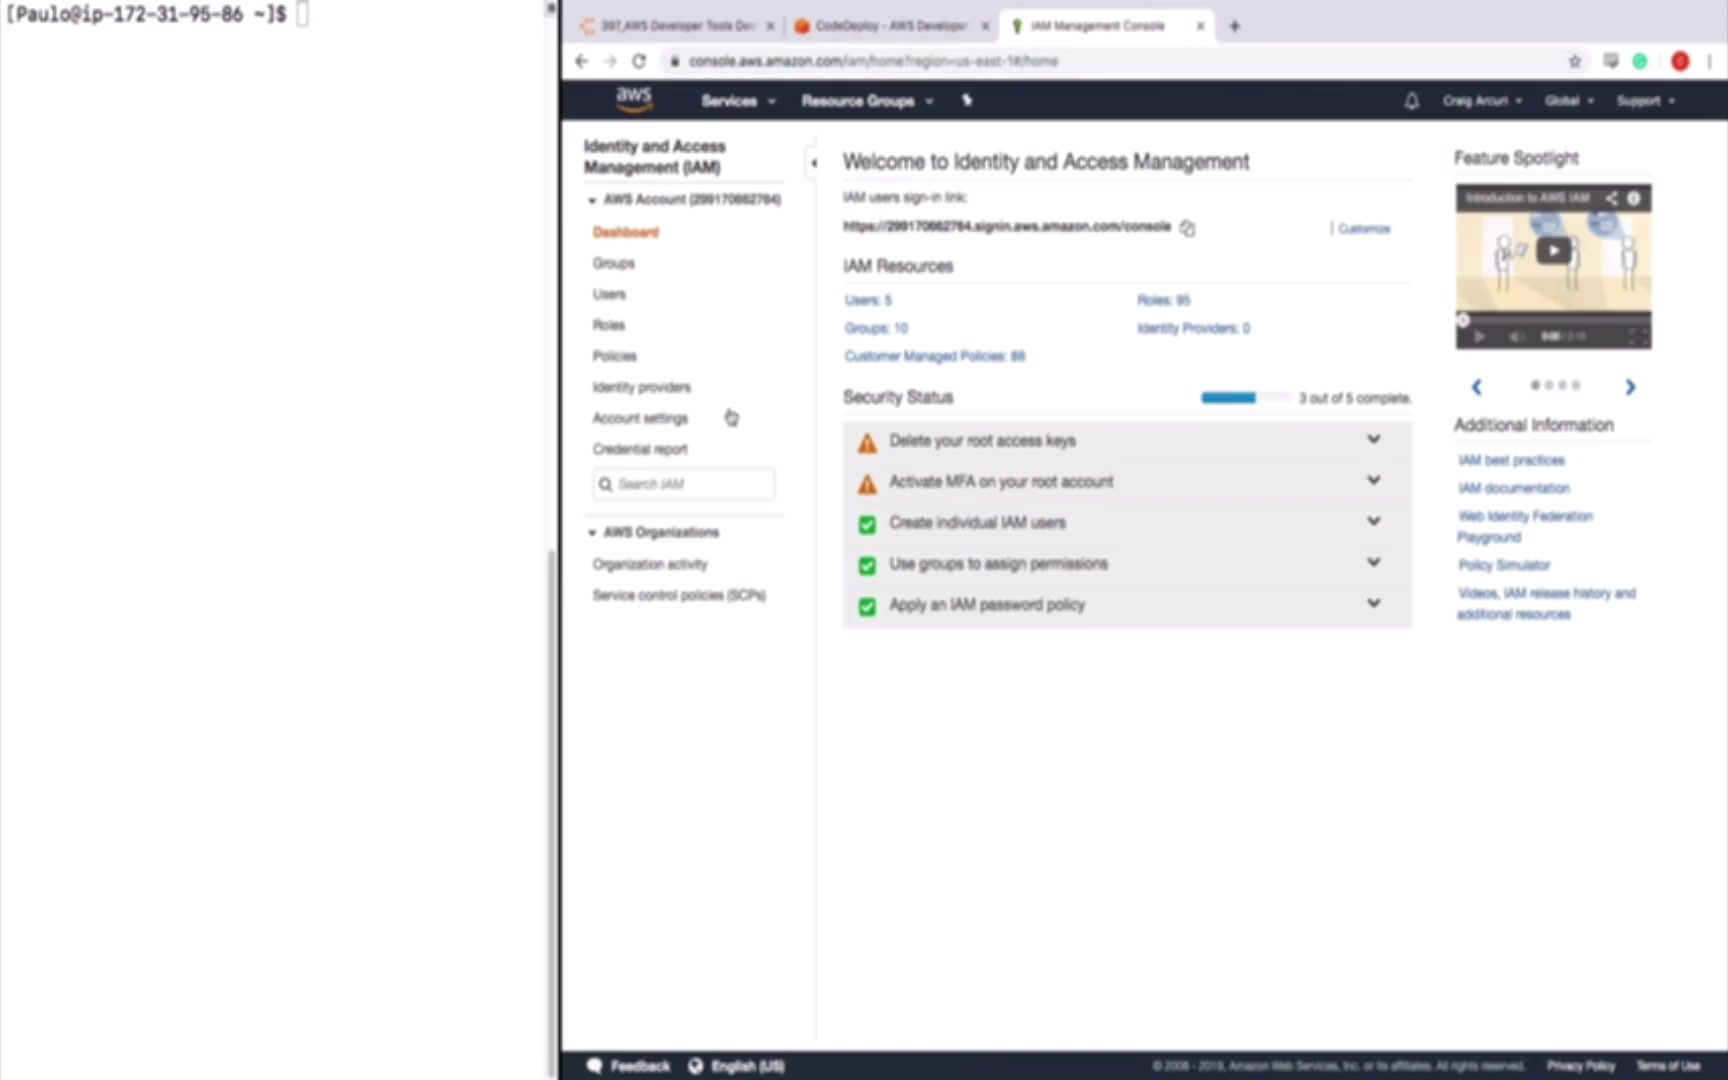
Task: Open the notifications bell in AWS header
Action: tap(1411, 101)
